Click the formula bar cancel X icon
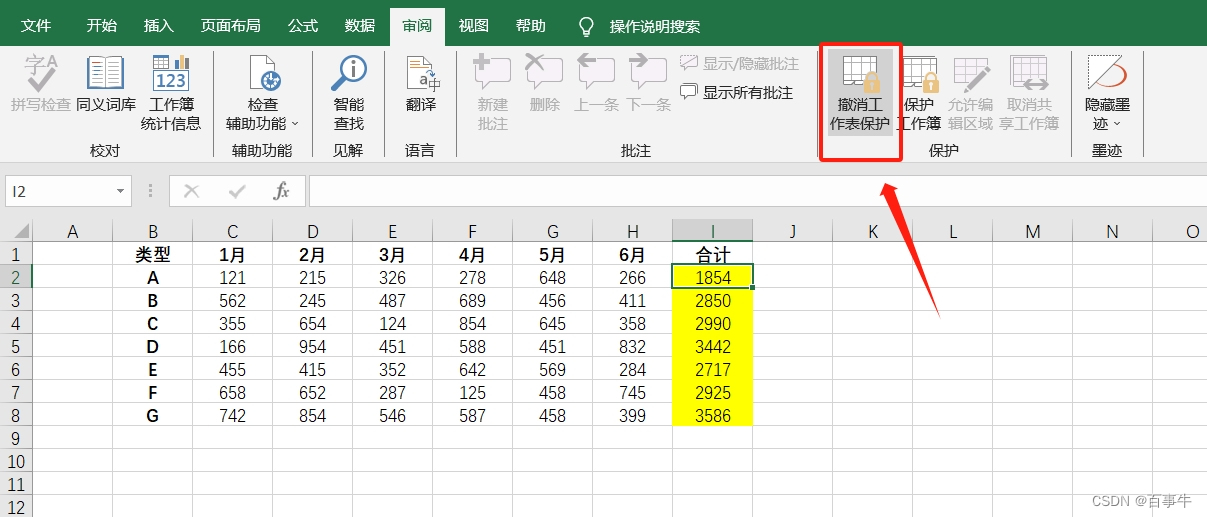The image size is (1207, 517). 192,190
